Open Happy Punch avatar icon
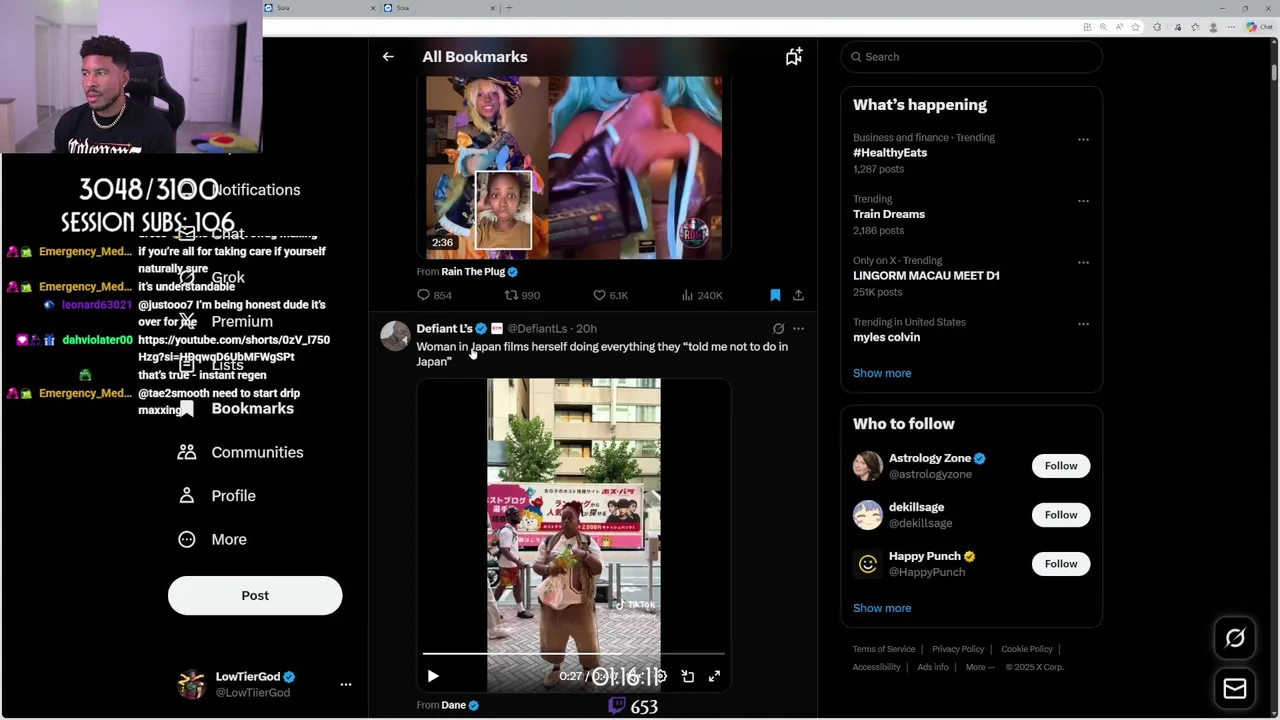Viewport: 1280px width, 720px height. pos(868,564)
